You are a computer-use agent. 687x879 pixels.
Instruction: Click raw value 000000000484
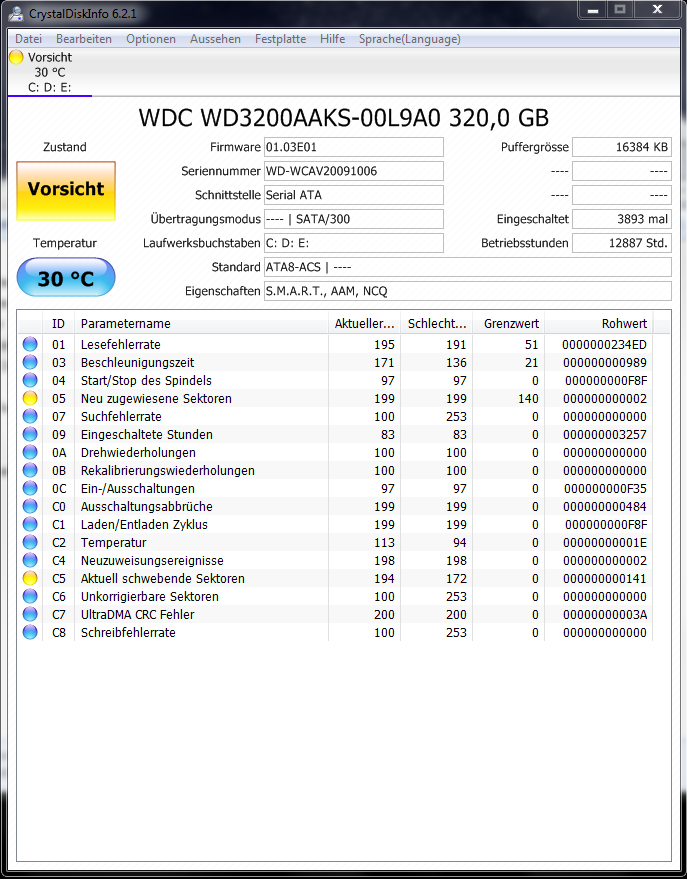click(605, 506)
